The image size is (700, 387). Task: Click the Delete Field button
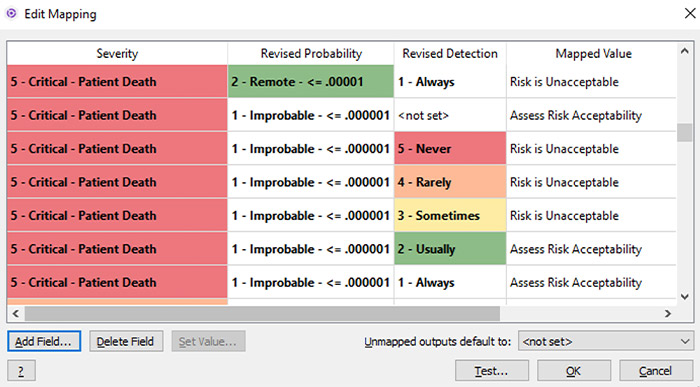coord(126,341)
